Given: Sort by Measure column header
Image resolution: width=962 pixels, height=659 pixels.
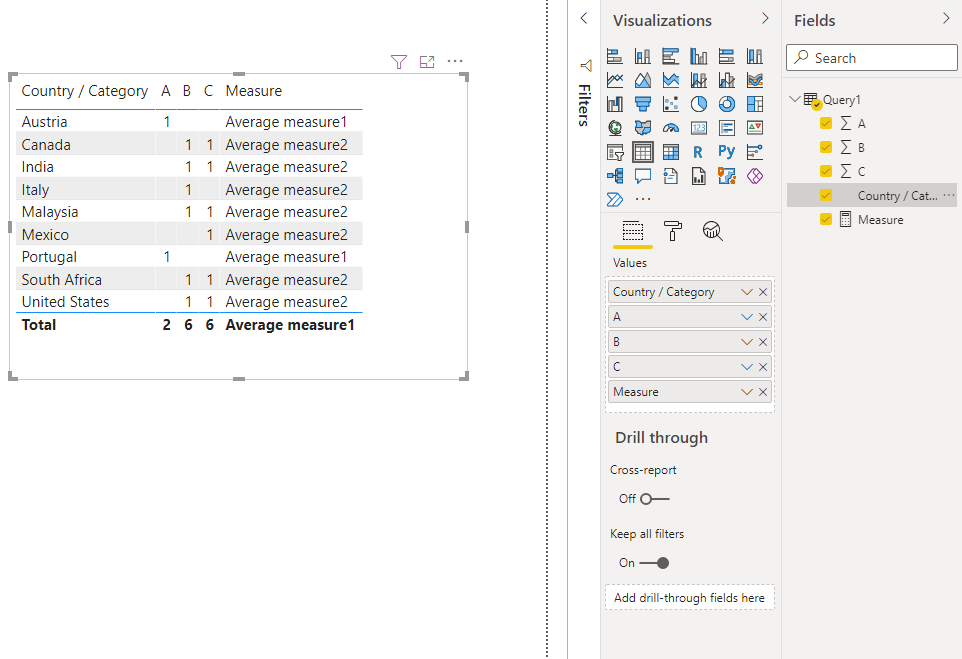Looking at the screenshot, I should click(253, 91).
